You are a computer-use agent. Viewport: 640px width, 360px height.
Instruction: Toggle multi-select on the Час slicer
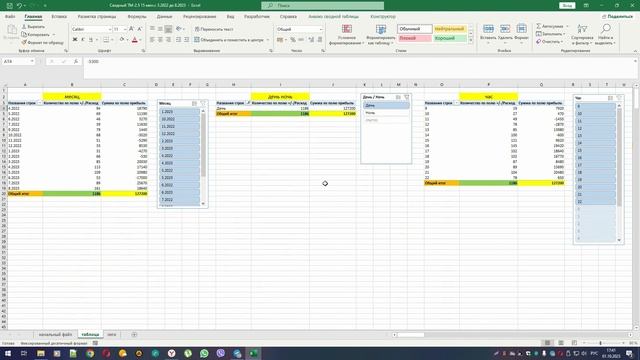point(610,98)
